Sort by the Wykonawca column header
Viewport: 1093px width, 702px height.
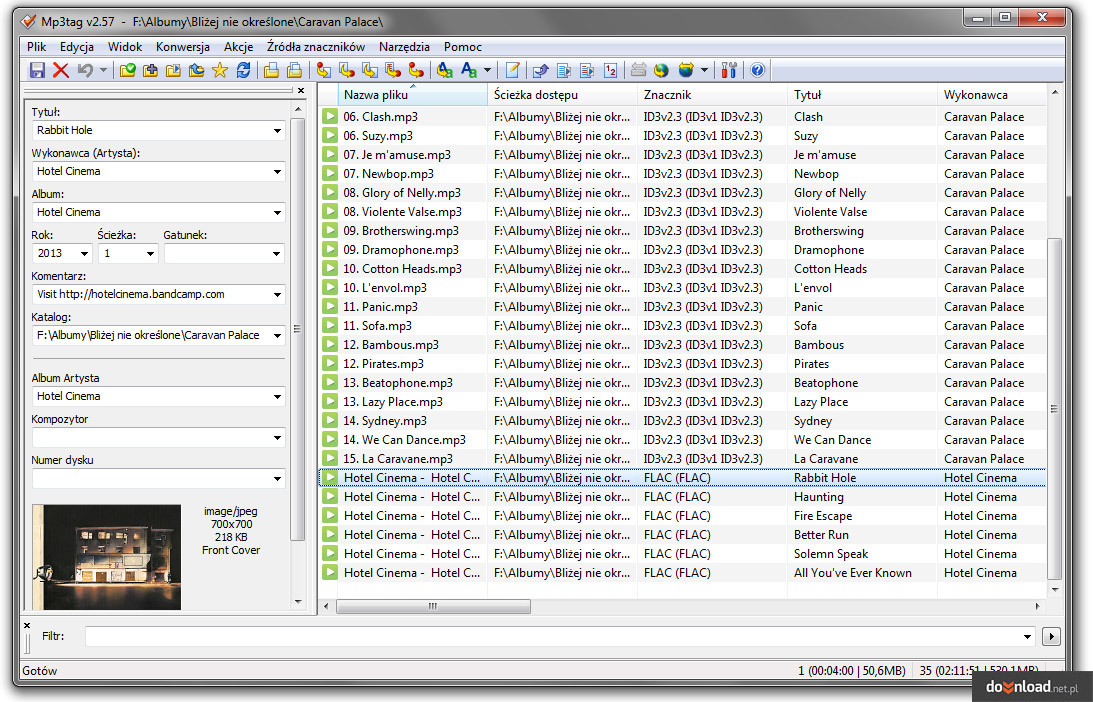[x=991, y=95]
